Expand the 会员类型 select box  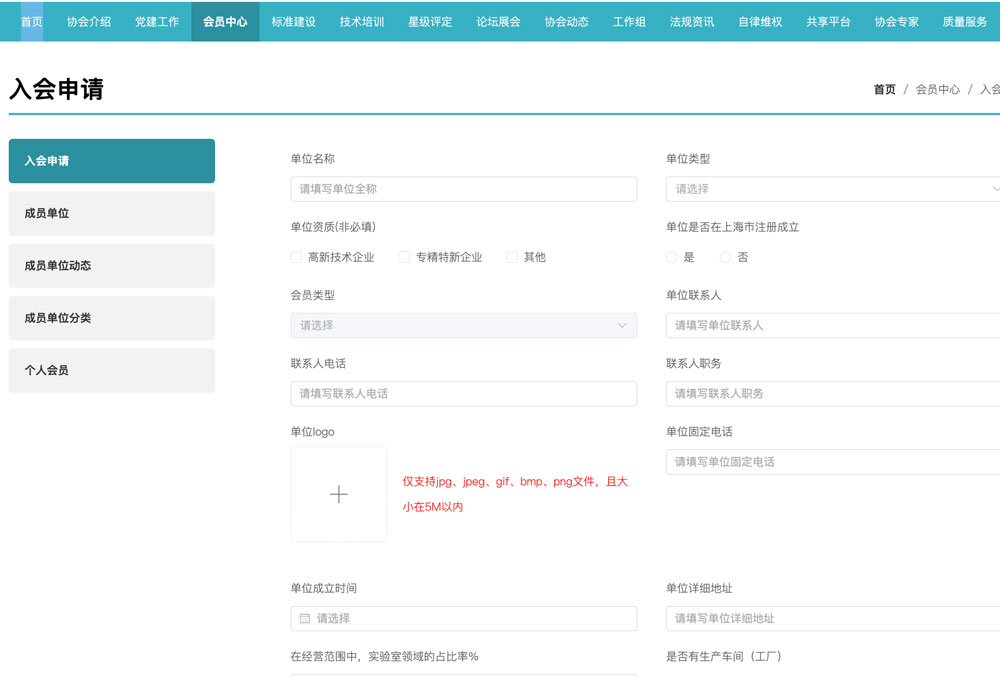tap(463, 325)
